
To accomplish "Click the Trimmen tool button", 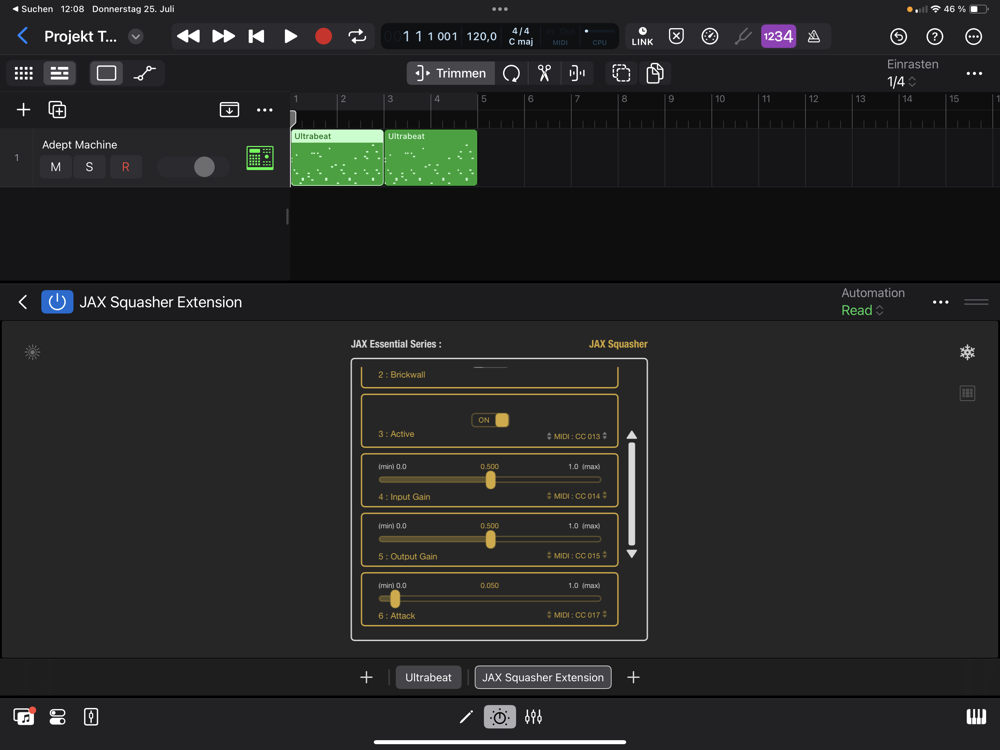I will pyautogui.click(x=451, y=73).
